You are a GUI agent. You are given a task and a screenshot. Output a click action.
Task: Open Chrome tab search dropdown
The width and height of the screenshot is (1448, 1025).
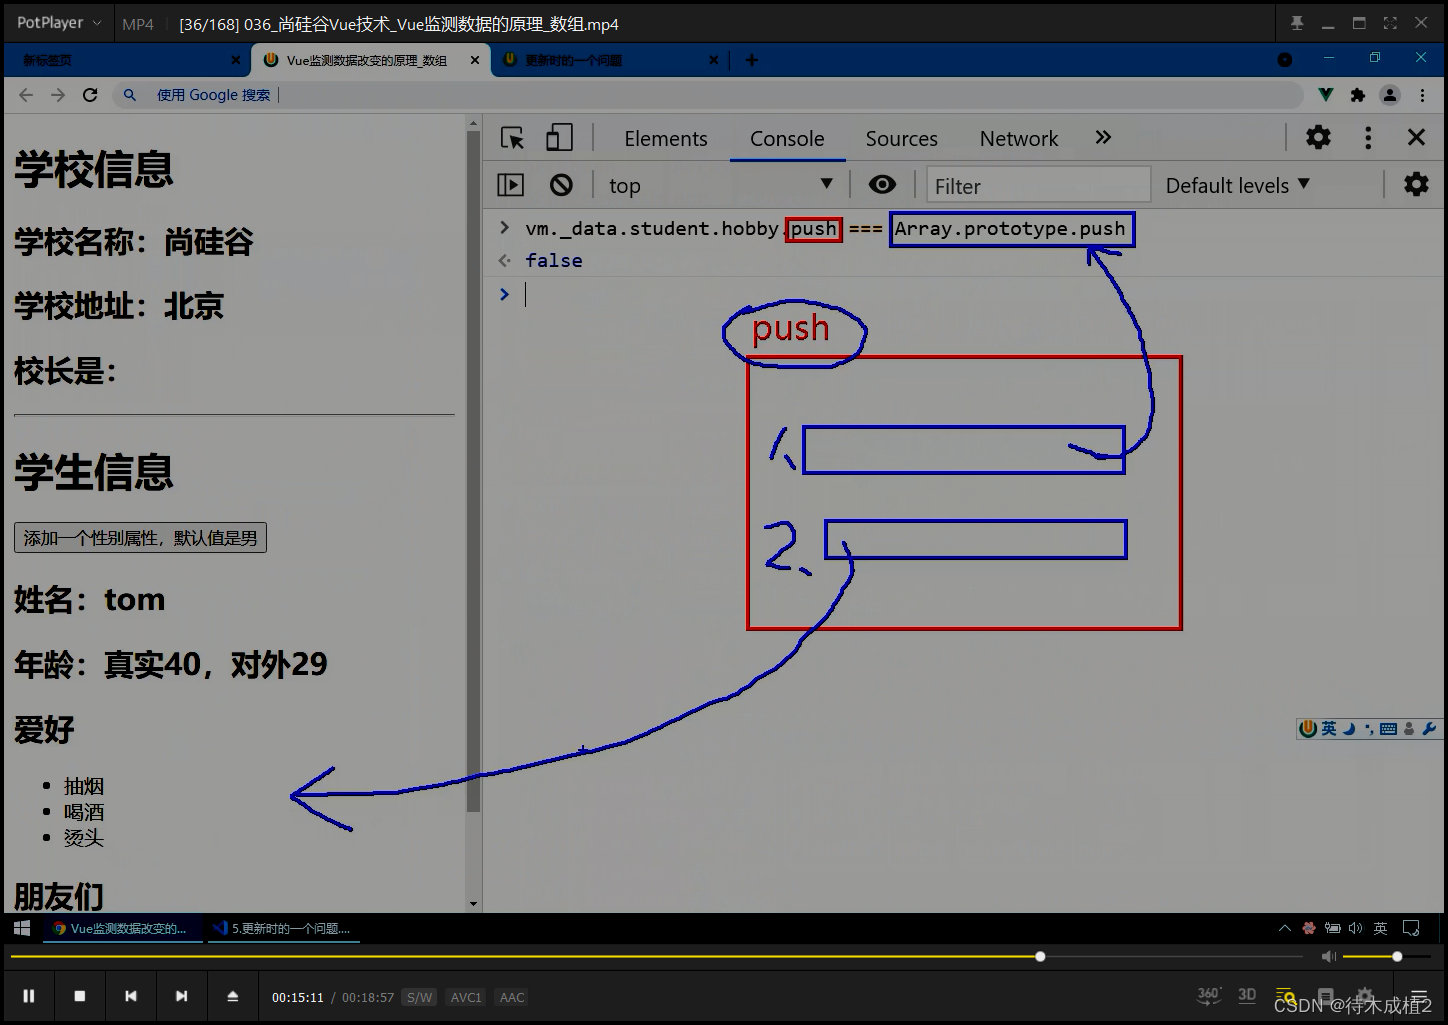(1285, 60)
